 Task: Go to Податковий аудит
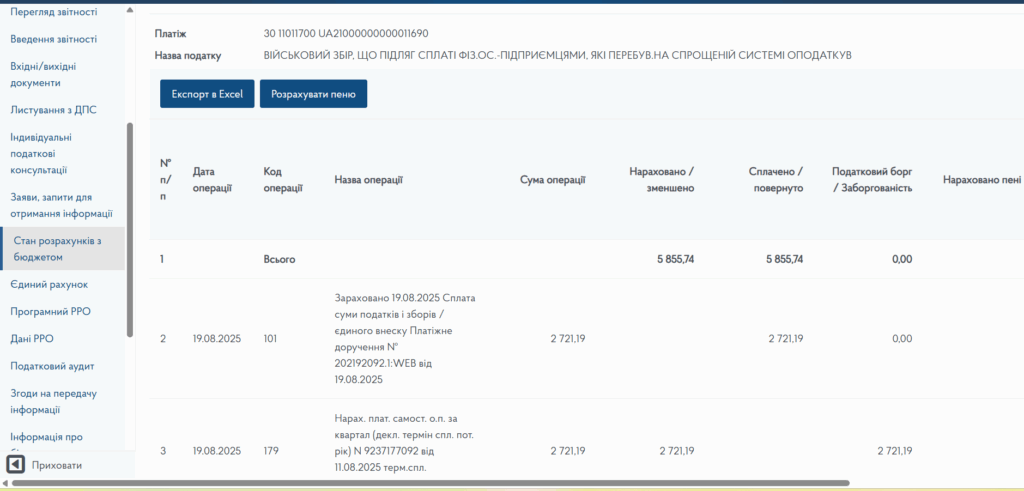tap(52, 366)
